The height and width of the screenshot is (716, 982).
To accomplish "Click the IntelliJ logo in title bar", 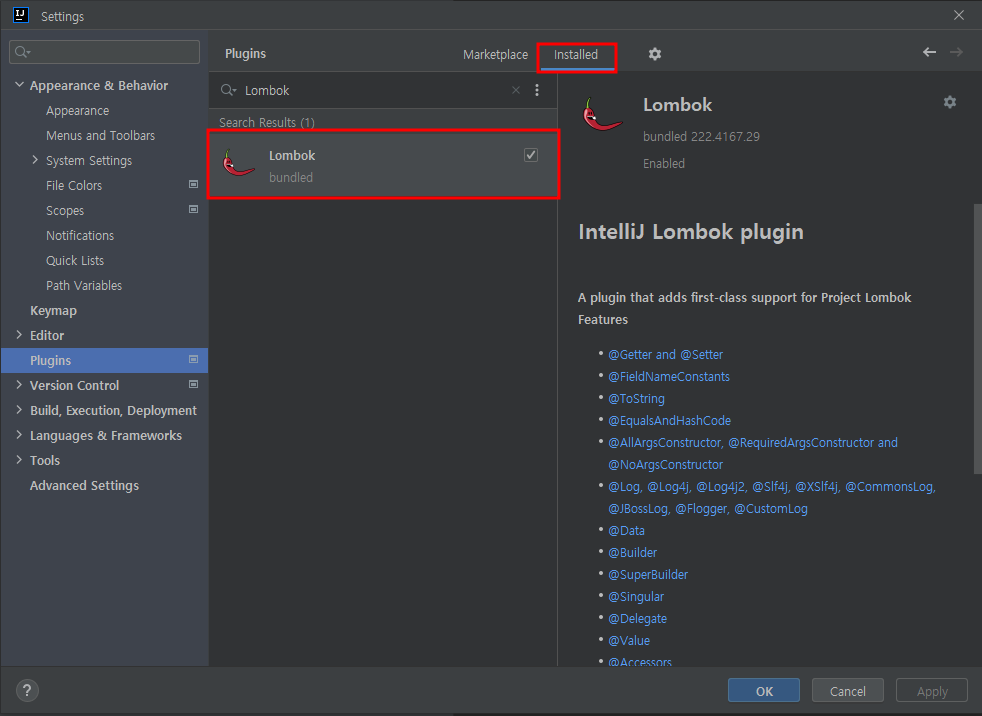I will coord(21,15).
